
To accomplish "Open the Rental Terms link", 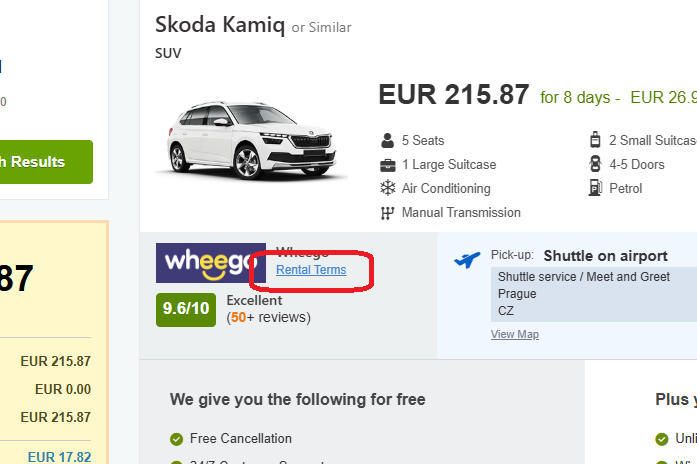I will (311, 270).
